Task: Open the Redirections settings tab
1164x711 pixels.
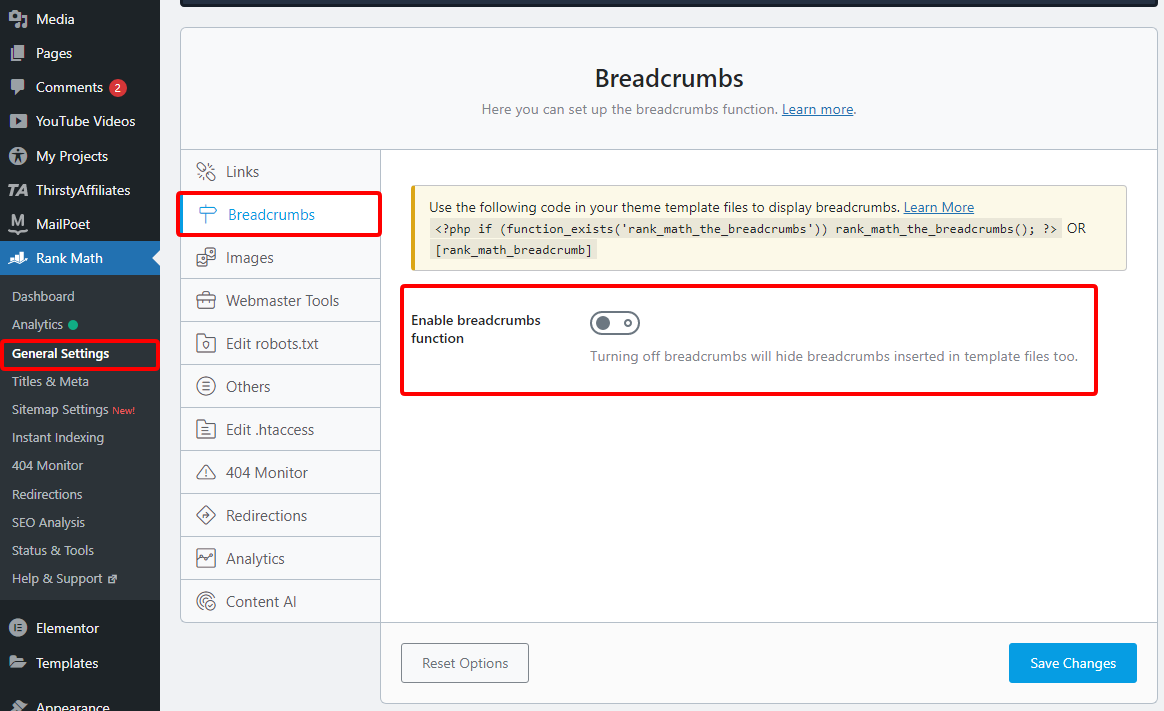Action: (281, 516)
